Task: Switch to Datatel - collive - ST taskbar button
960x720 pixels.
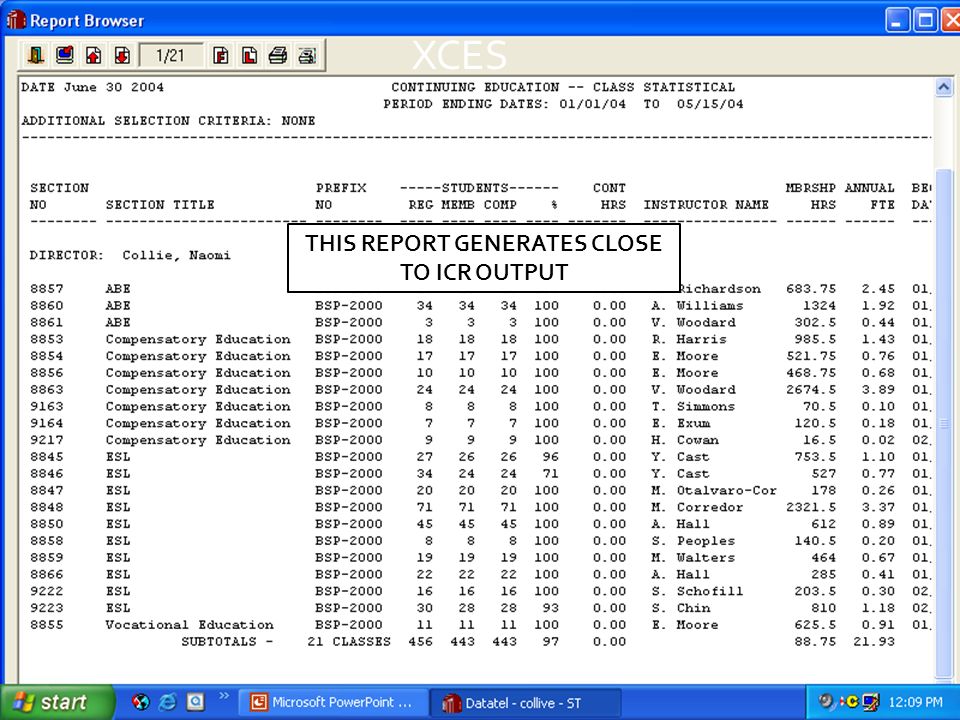Action: (525, 702)
